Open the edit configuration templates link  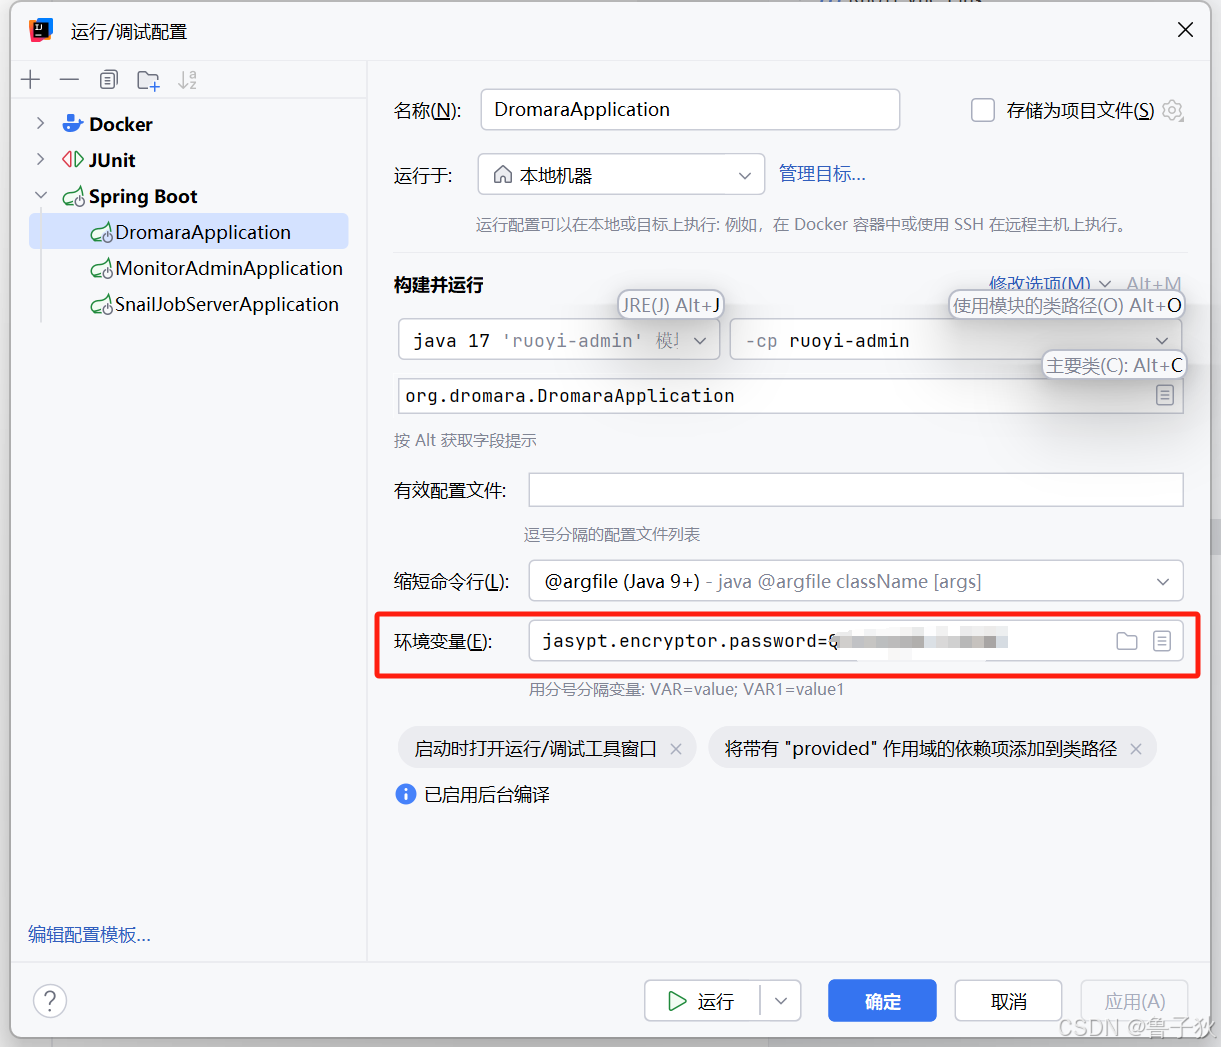click(89, 935)
